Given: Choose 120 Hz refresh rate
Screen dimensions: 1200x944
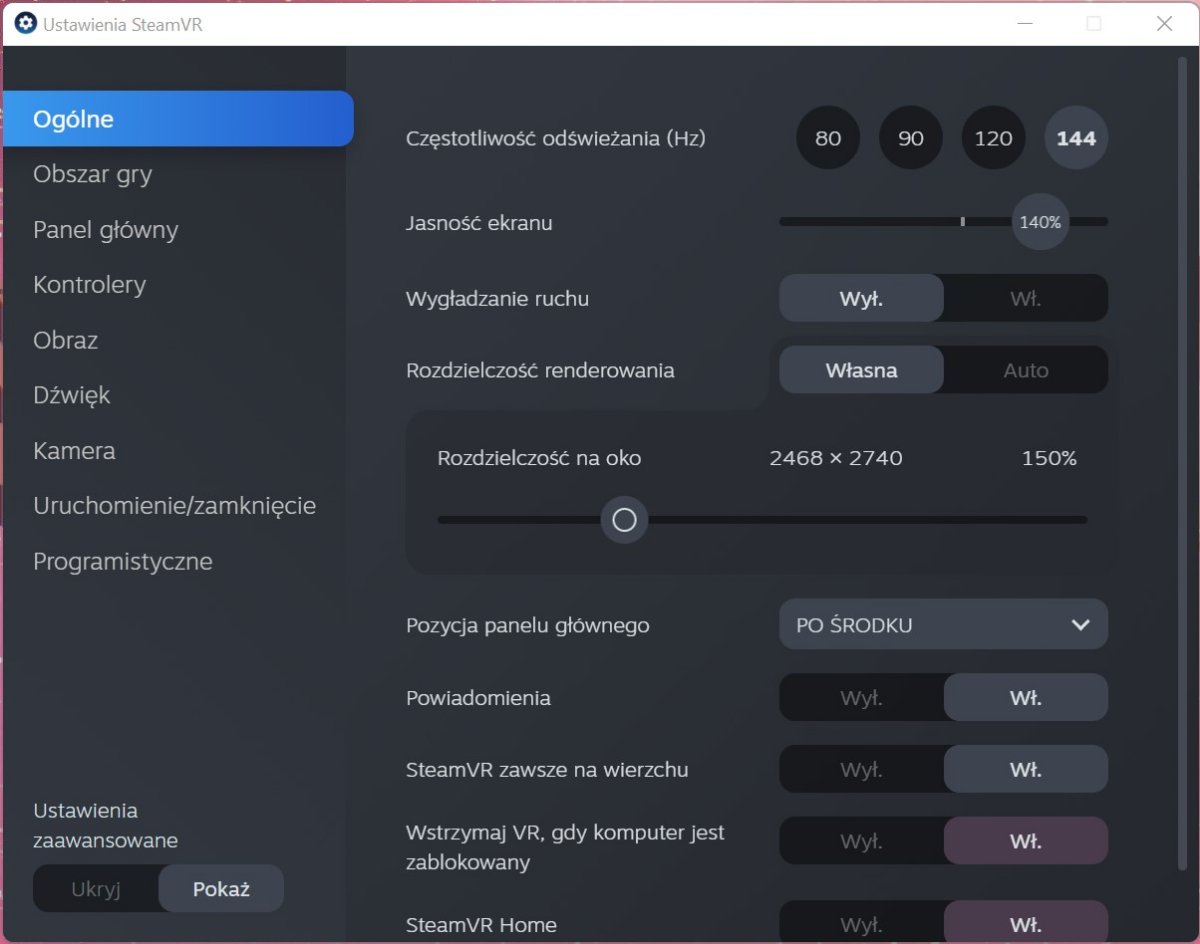Looking at the screenshot, I should pos(993,138).
